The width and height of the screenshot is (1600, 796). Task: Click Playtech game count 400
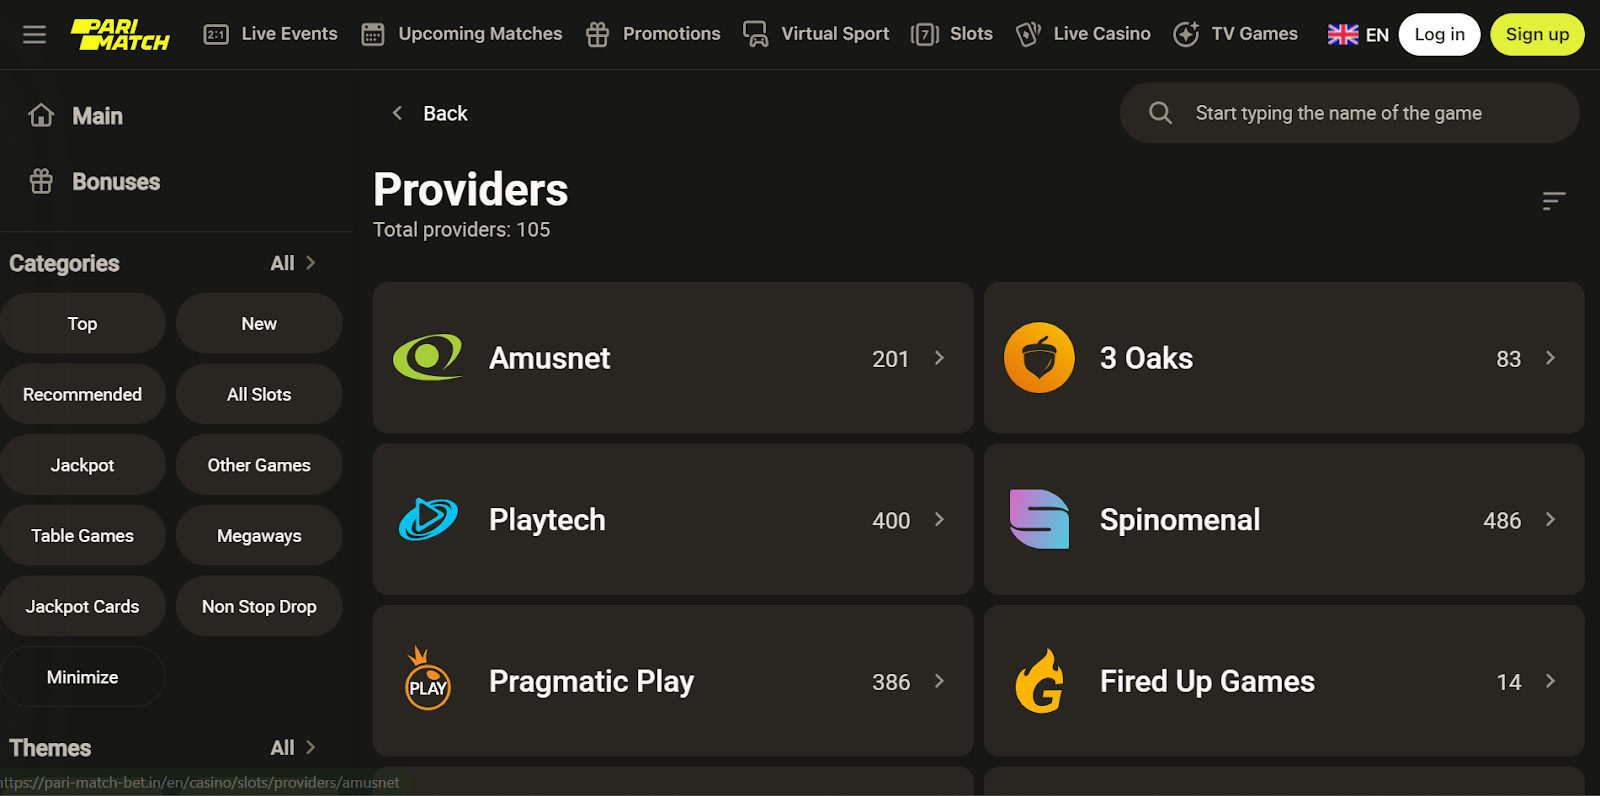[891, 520]
